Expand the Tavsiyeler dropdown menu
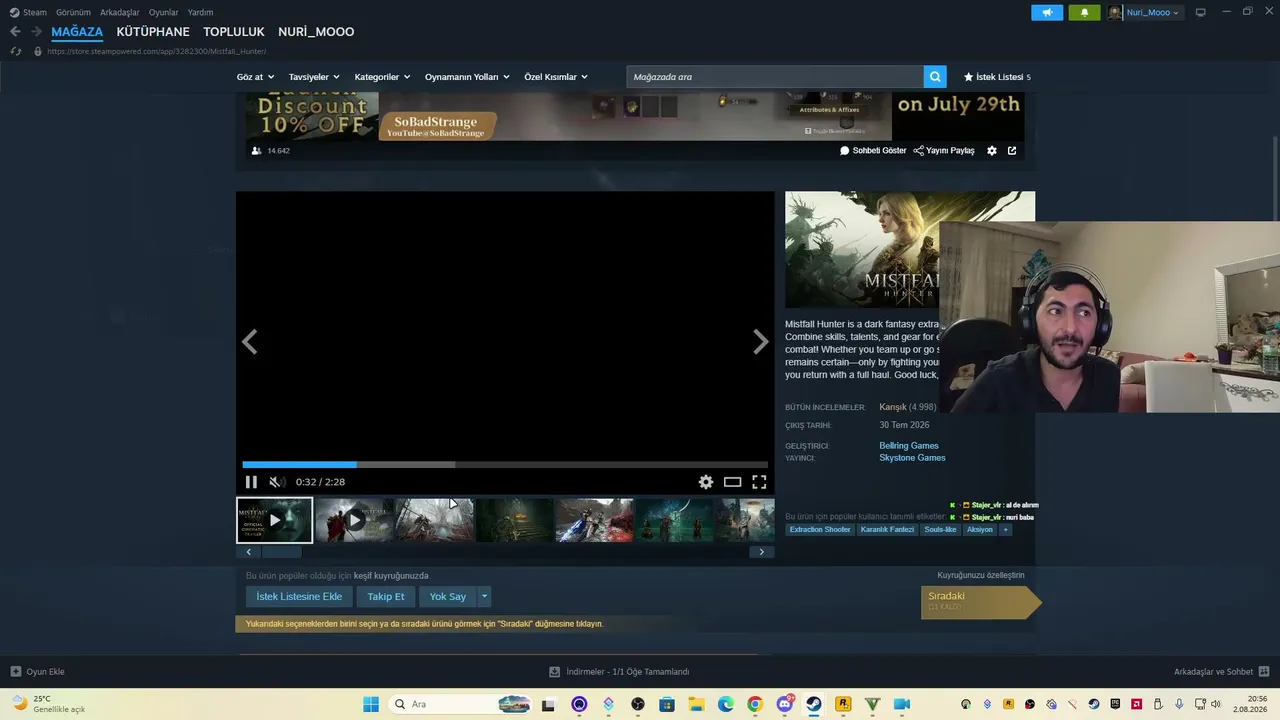Screen dimensions: 1280x720 click(x=314, y=77)
